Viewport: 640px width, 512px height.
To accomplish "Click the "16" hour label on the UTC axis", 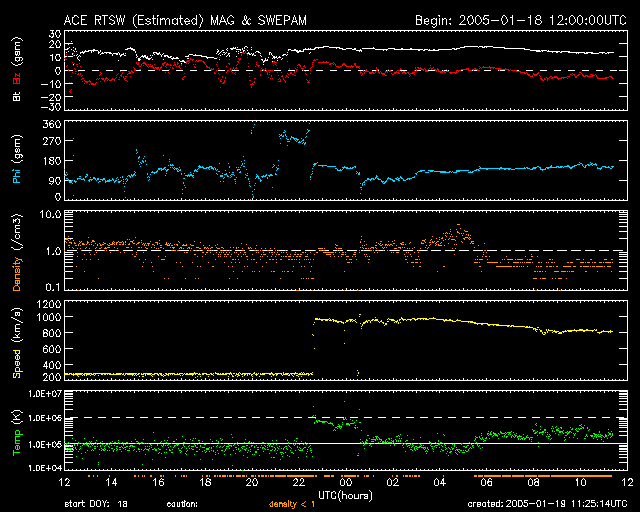I will tap(158, 483).
